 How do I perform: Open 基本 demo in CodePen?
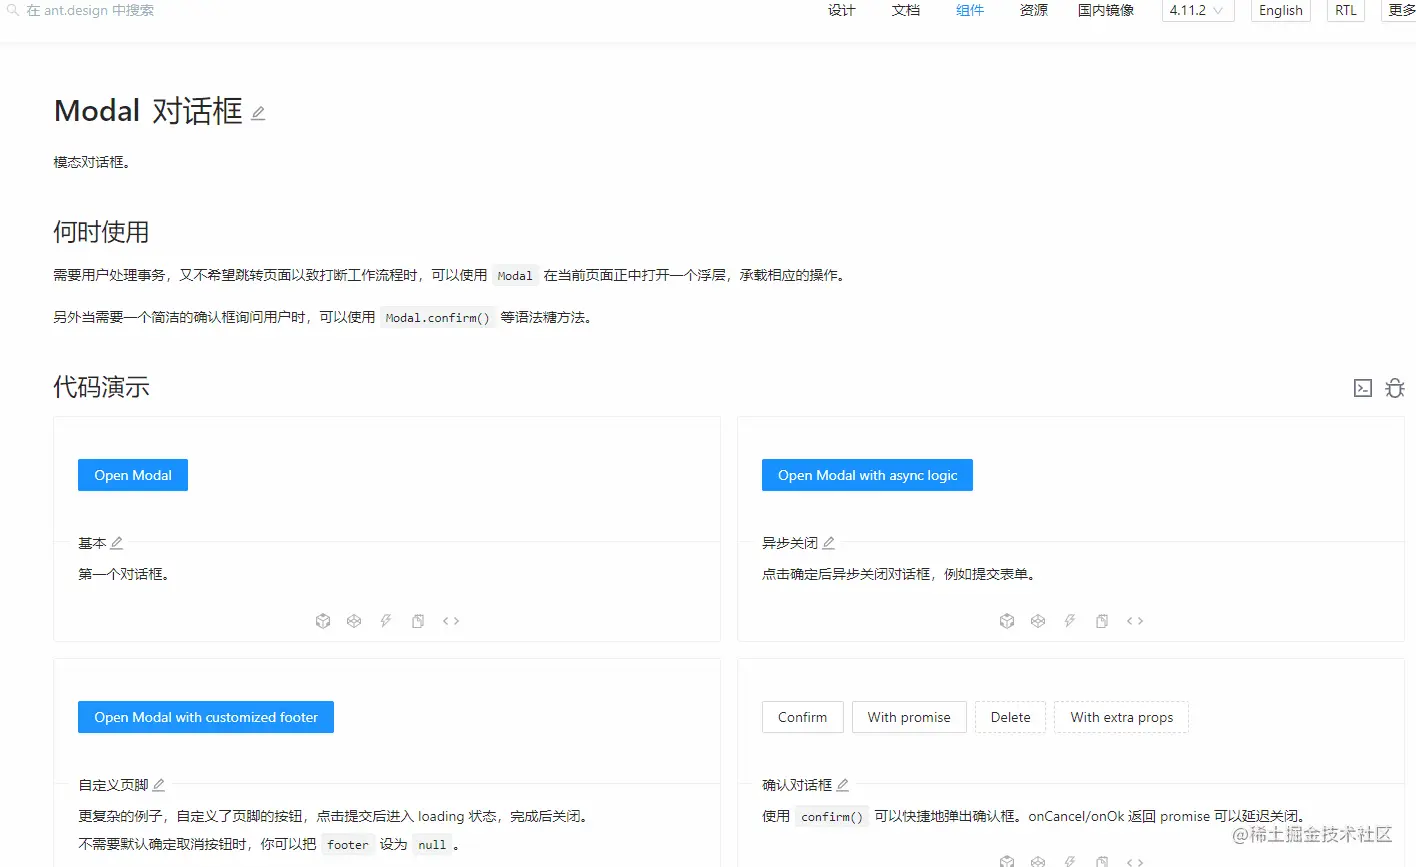tap(354, 621)
